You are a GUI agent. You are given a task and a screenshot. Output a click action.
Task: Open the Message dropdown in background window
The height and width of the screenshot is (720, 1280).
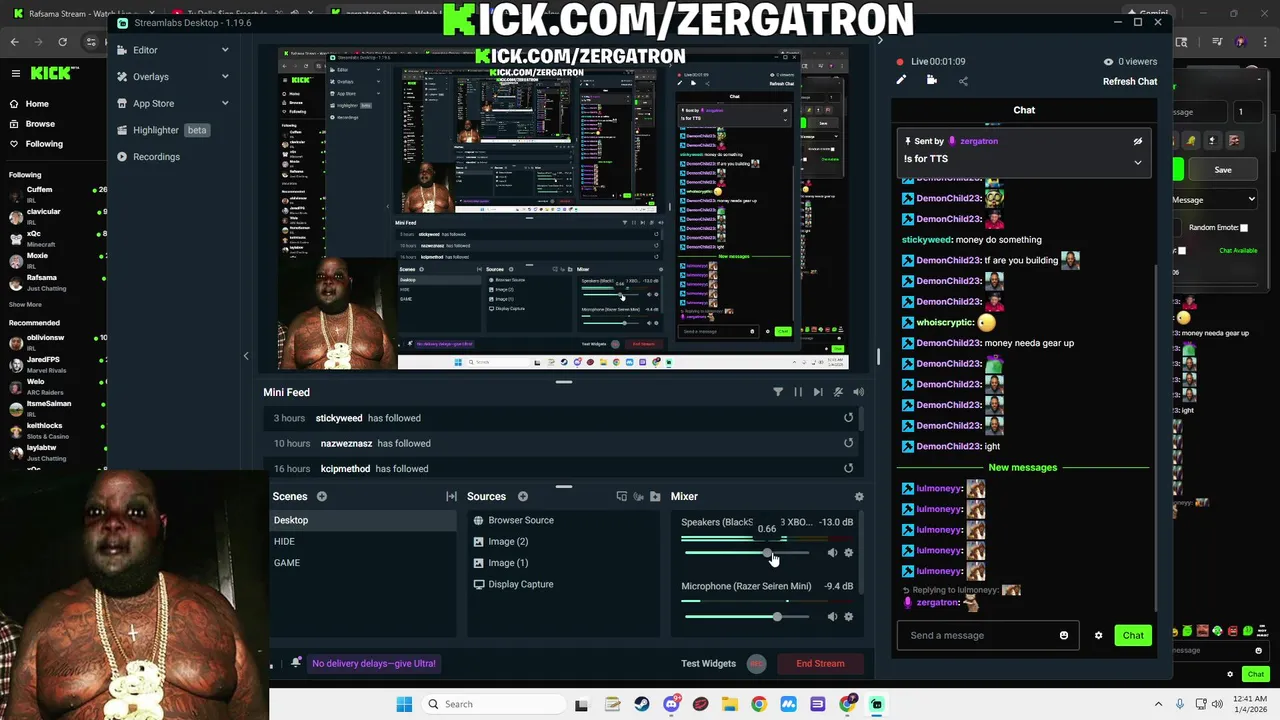coord(1214,199)
